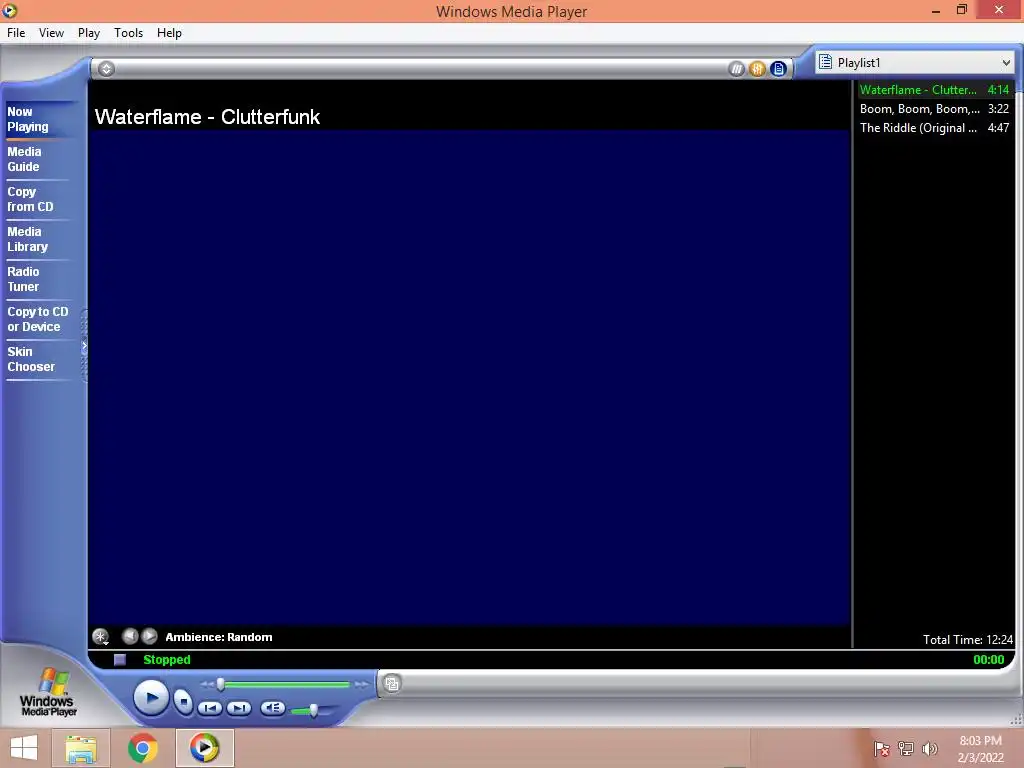1024x768 pixels.
Task: Open the File menu
Action: pos(16,33)
